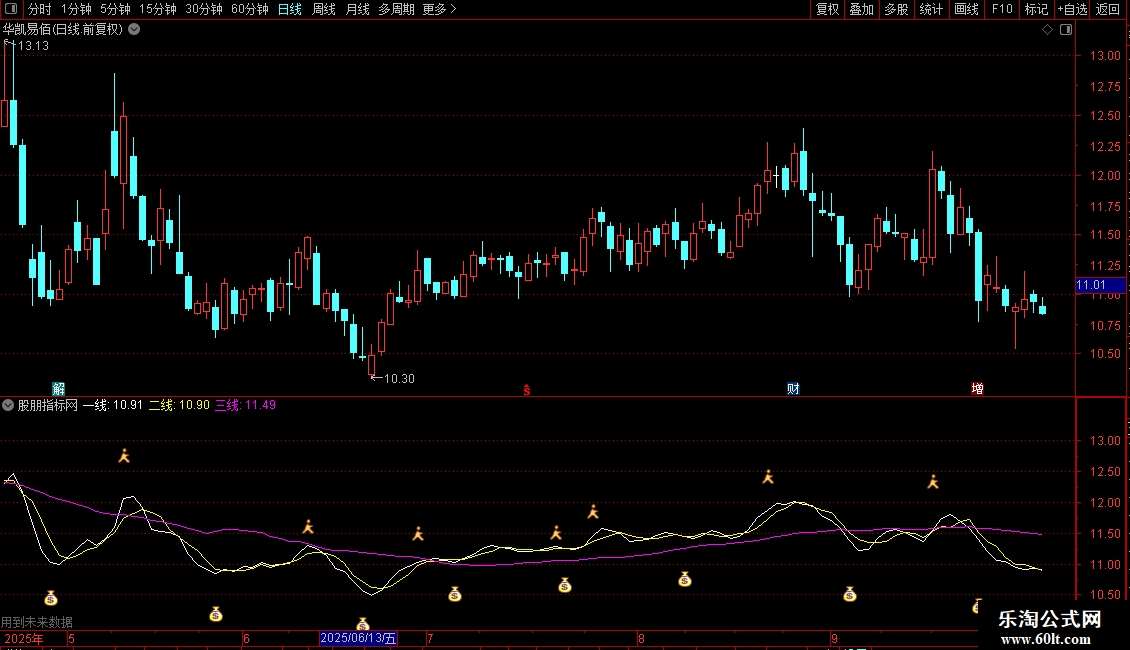Click the 2025/06/13/五 date label
The width and height of the screenshot is (1130, 650).
click(358, 638)
